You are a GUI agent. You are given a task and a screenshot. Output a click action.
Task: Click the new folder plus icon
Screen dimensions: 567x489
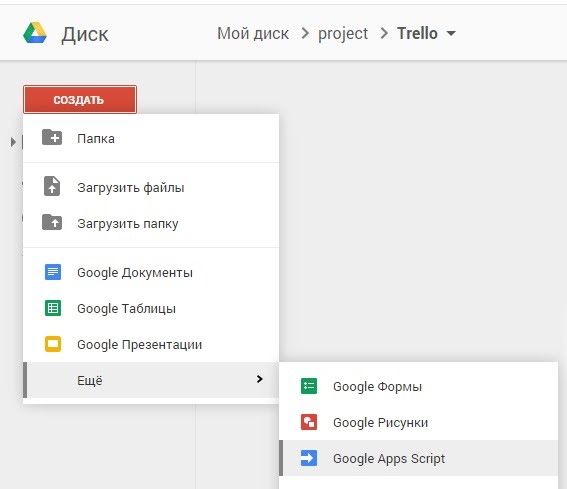tap(52, 137)
